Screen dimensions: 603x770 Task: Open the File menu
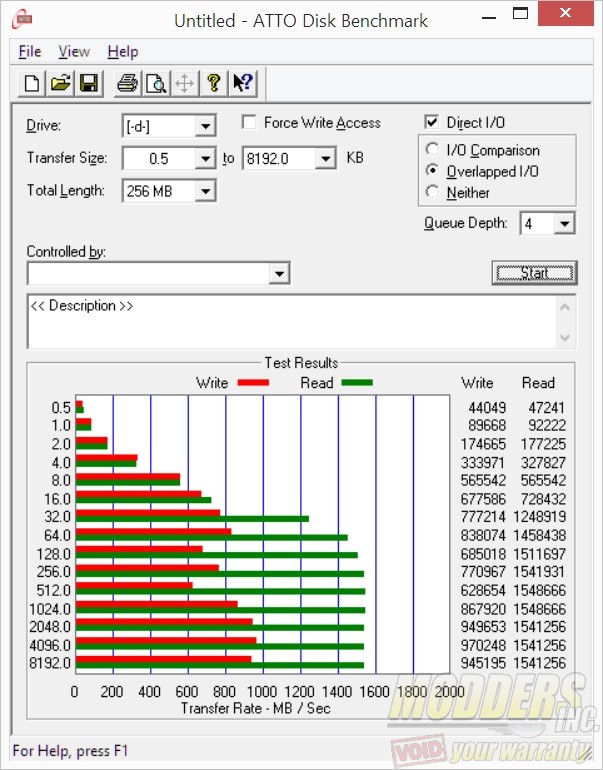pos(29,51)
